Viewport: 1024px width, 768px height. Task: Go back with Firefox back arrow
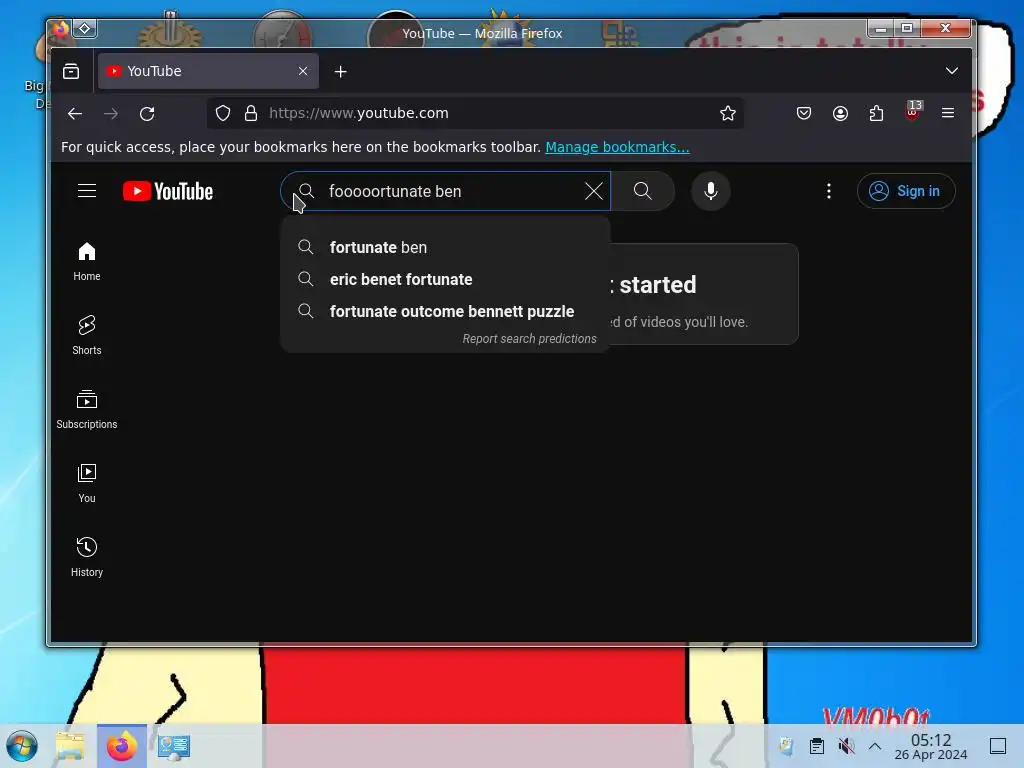75,114
